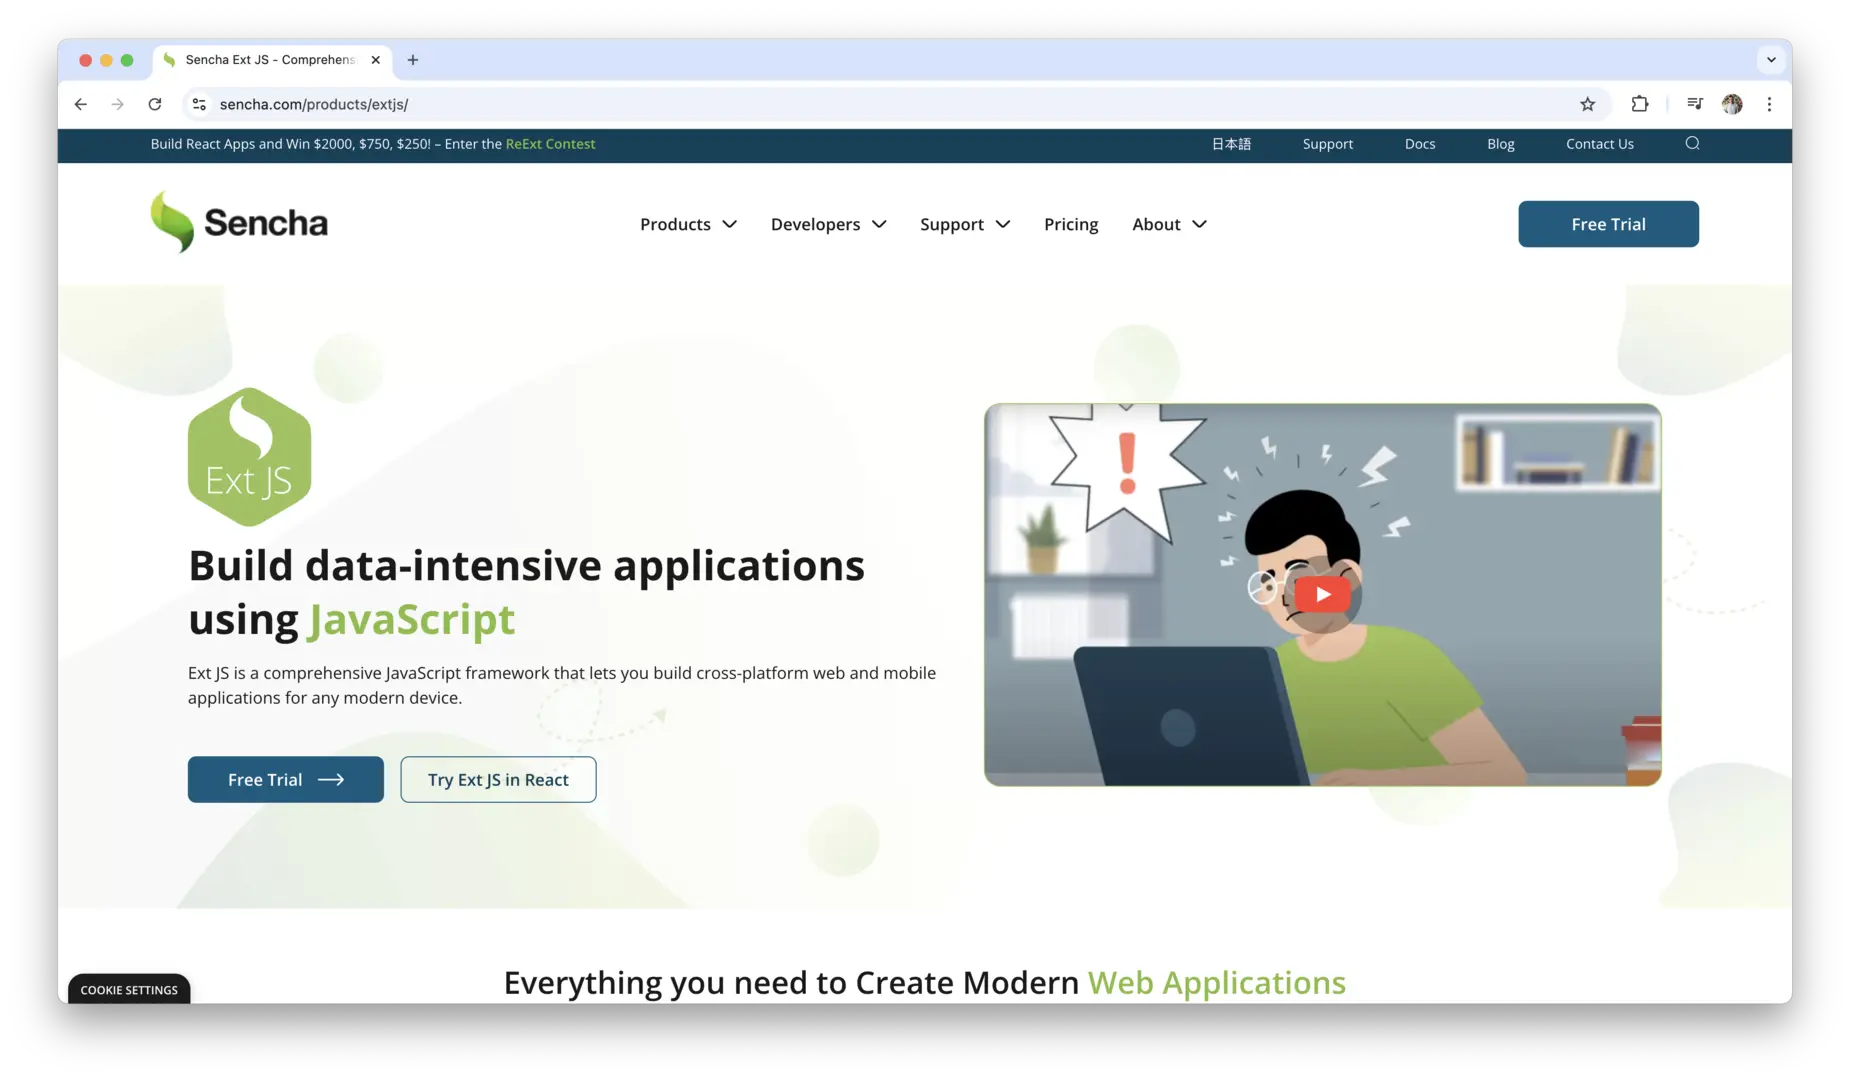1850x1080 pixels.
Task: Click the green Ext JS hexagon logo
Action: [250, 457]
